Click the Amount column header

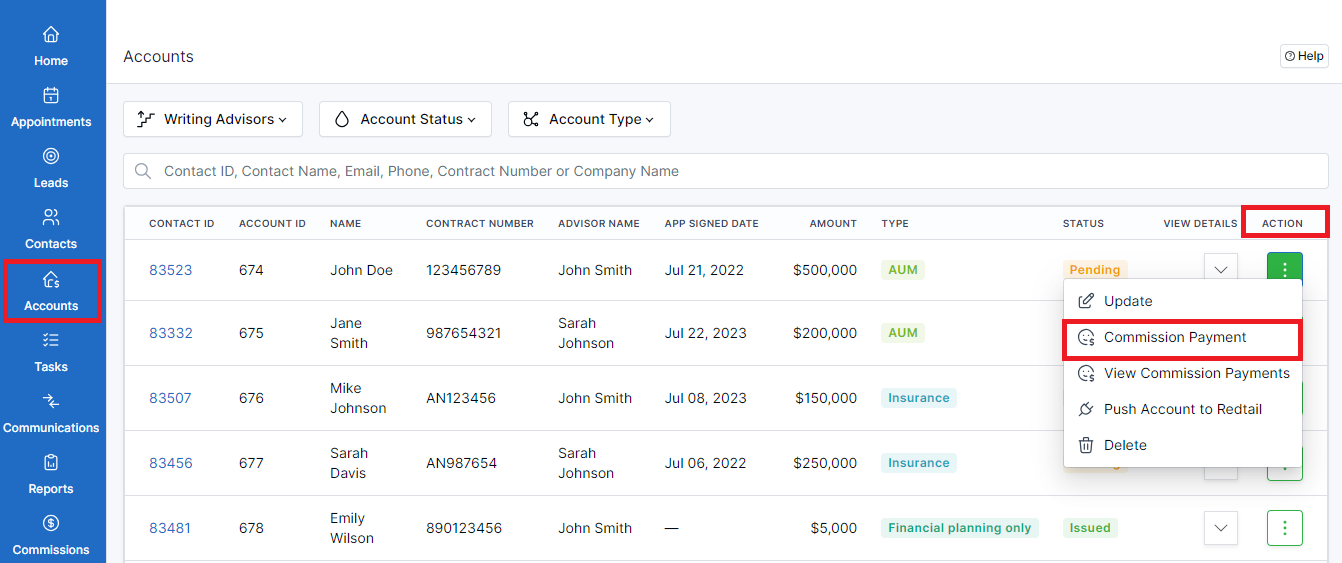point(833,223)
